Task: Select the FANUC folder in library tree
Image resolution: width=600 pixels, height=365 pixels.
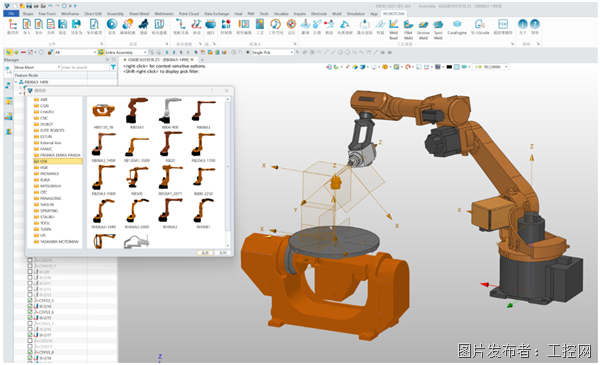Action: tap(43, 149)
